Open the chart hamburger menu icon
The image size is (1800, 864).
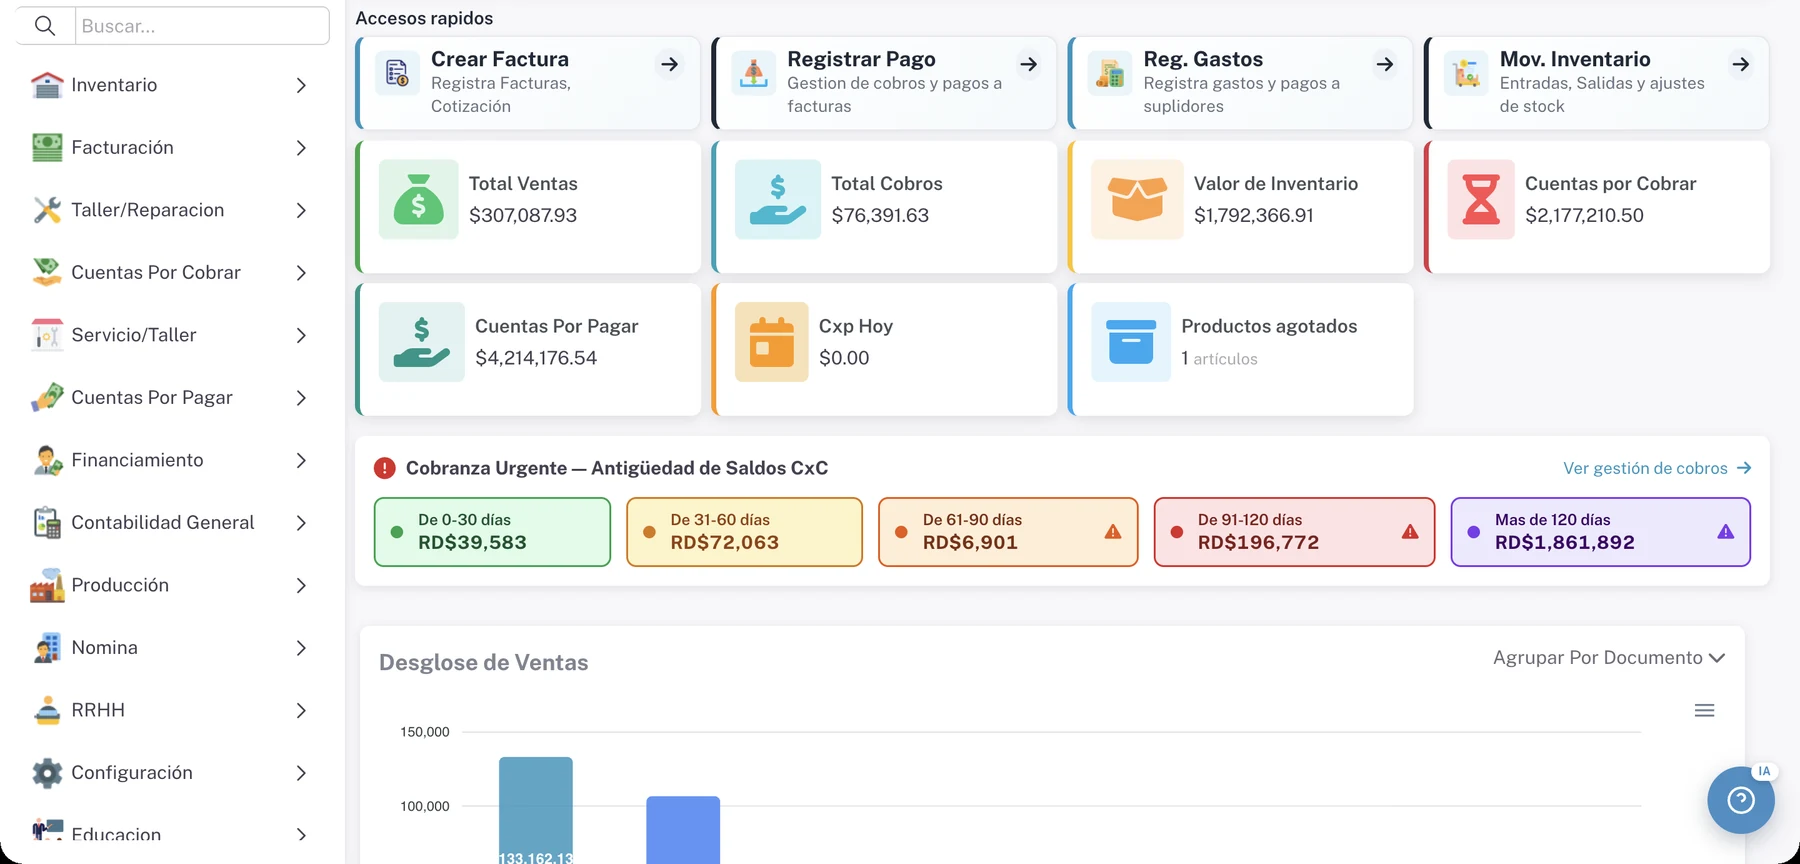tap(1705, 711)
